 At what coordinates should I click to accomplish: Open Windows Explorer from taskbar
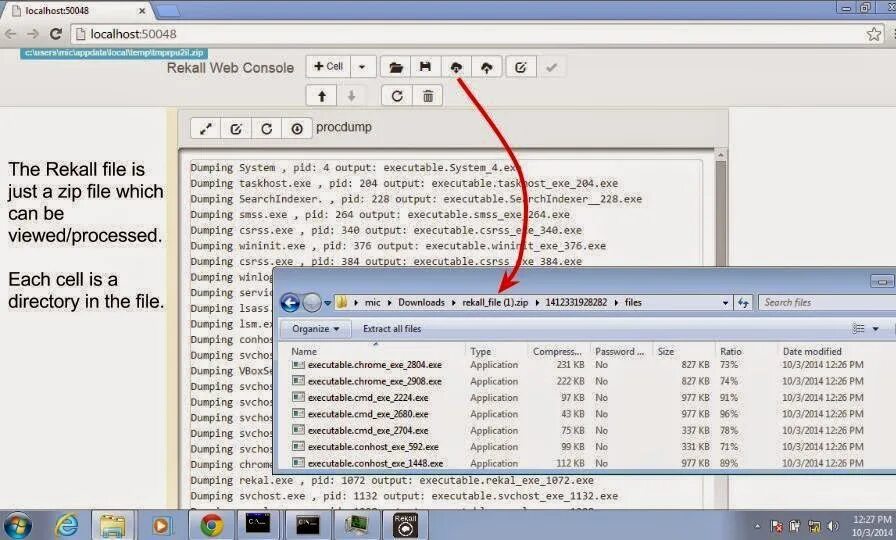coord(113,525)
